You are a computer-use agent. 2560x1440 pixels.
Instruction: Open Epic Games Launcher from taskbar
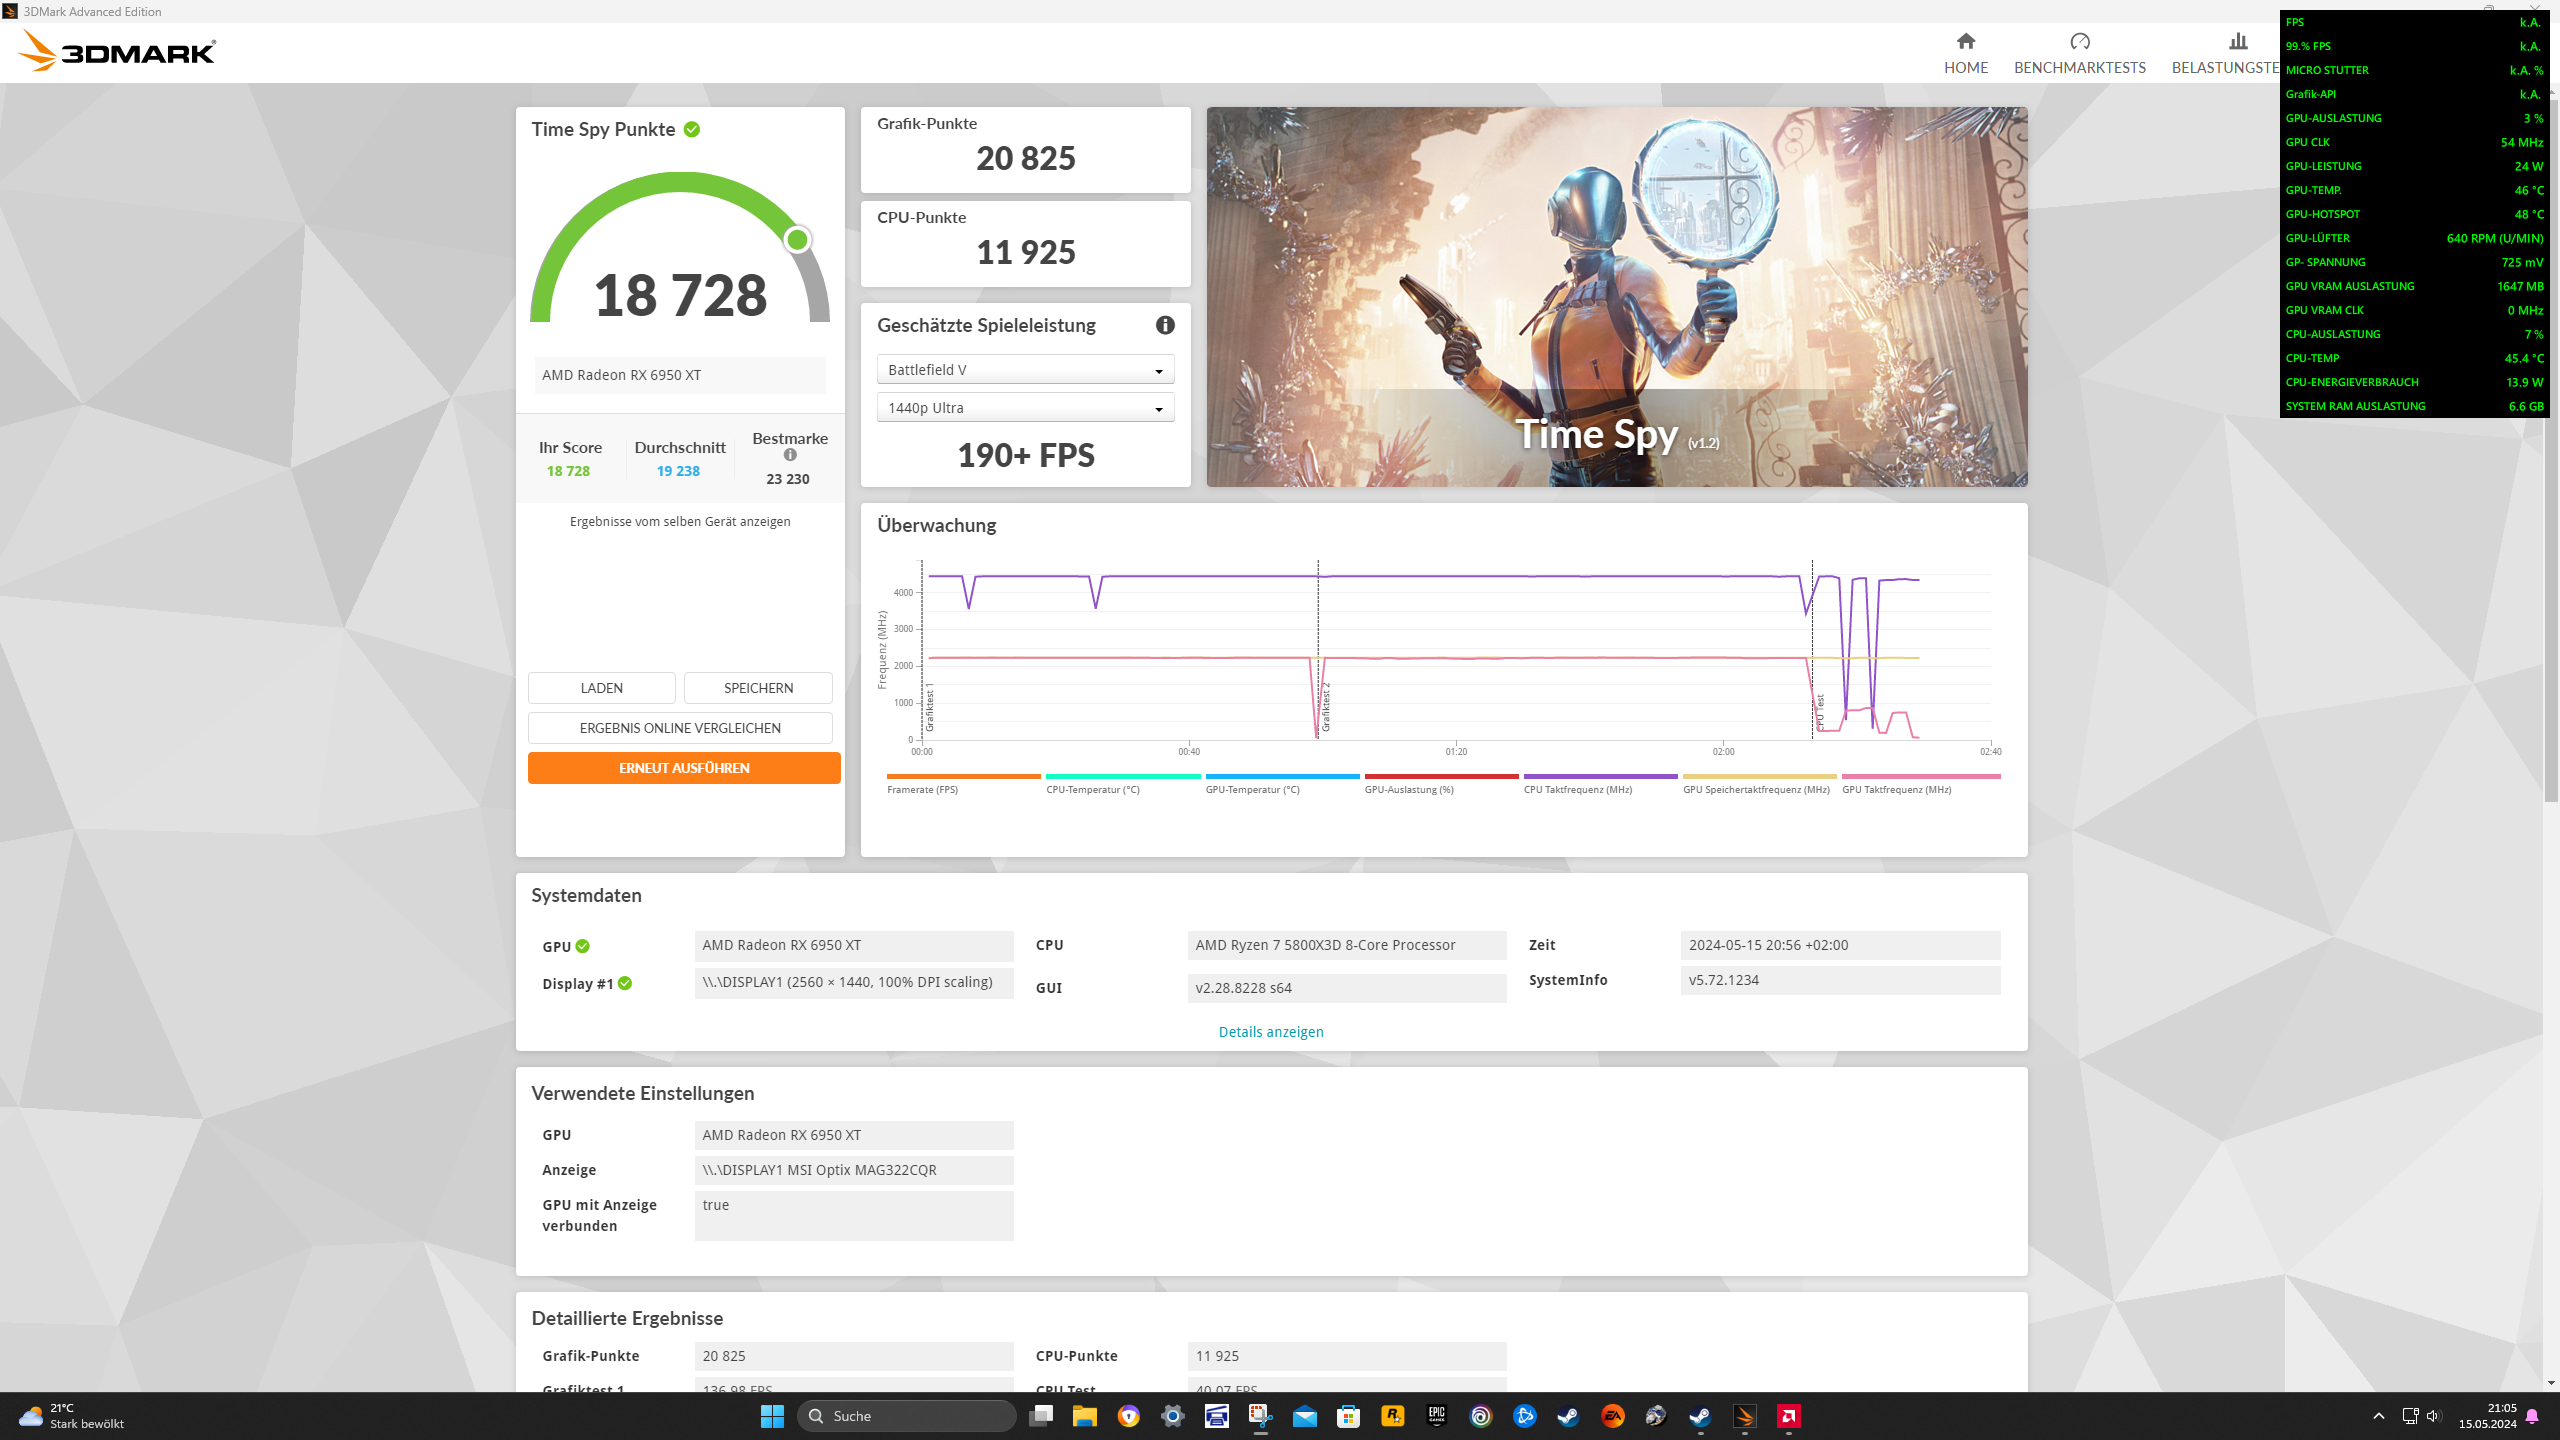tap(1436, 1416)
